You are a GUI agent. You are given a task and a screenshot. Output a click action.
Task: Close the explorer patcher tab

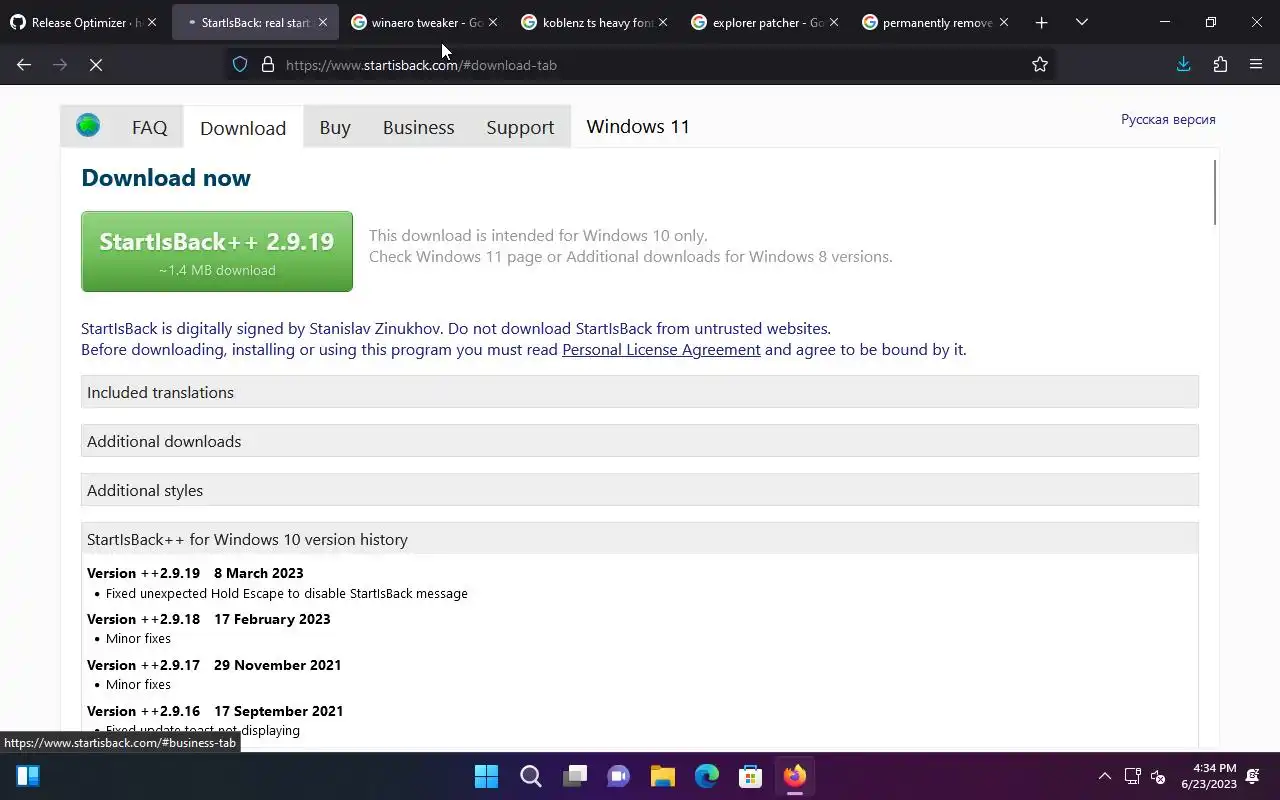pyautogui.click(x=833, y=22)
